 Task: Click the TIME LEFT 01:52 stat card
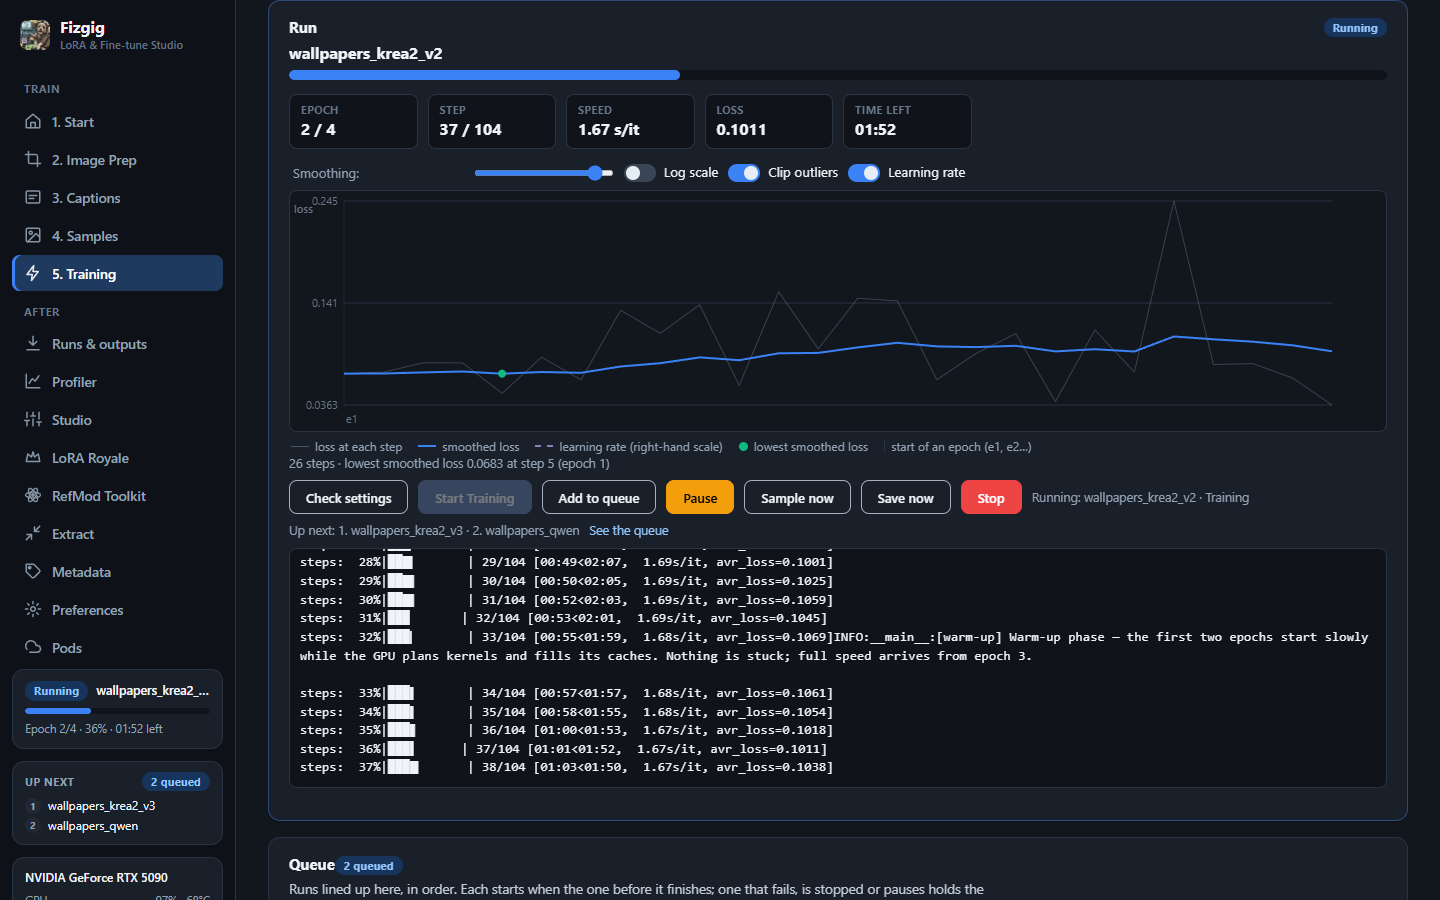[907, 121]
